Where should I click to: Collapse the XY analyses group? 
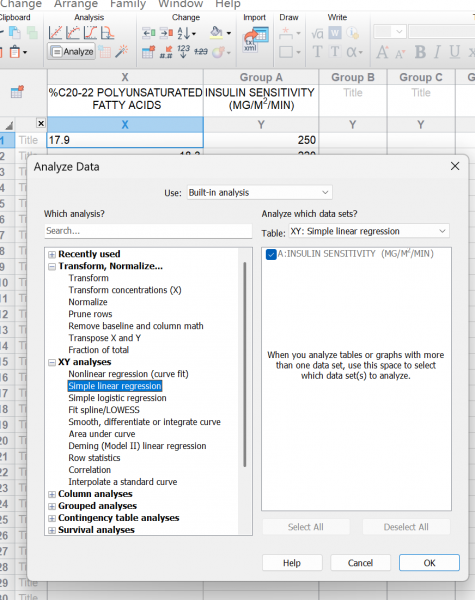pyautogui.click(x=52, y=362)
